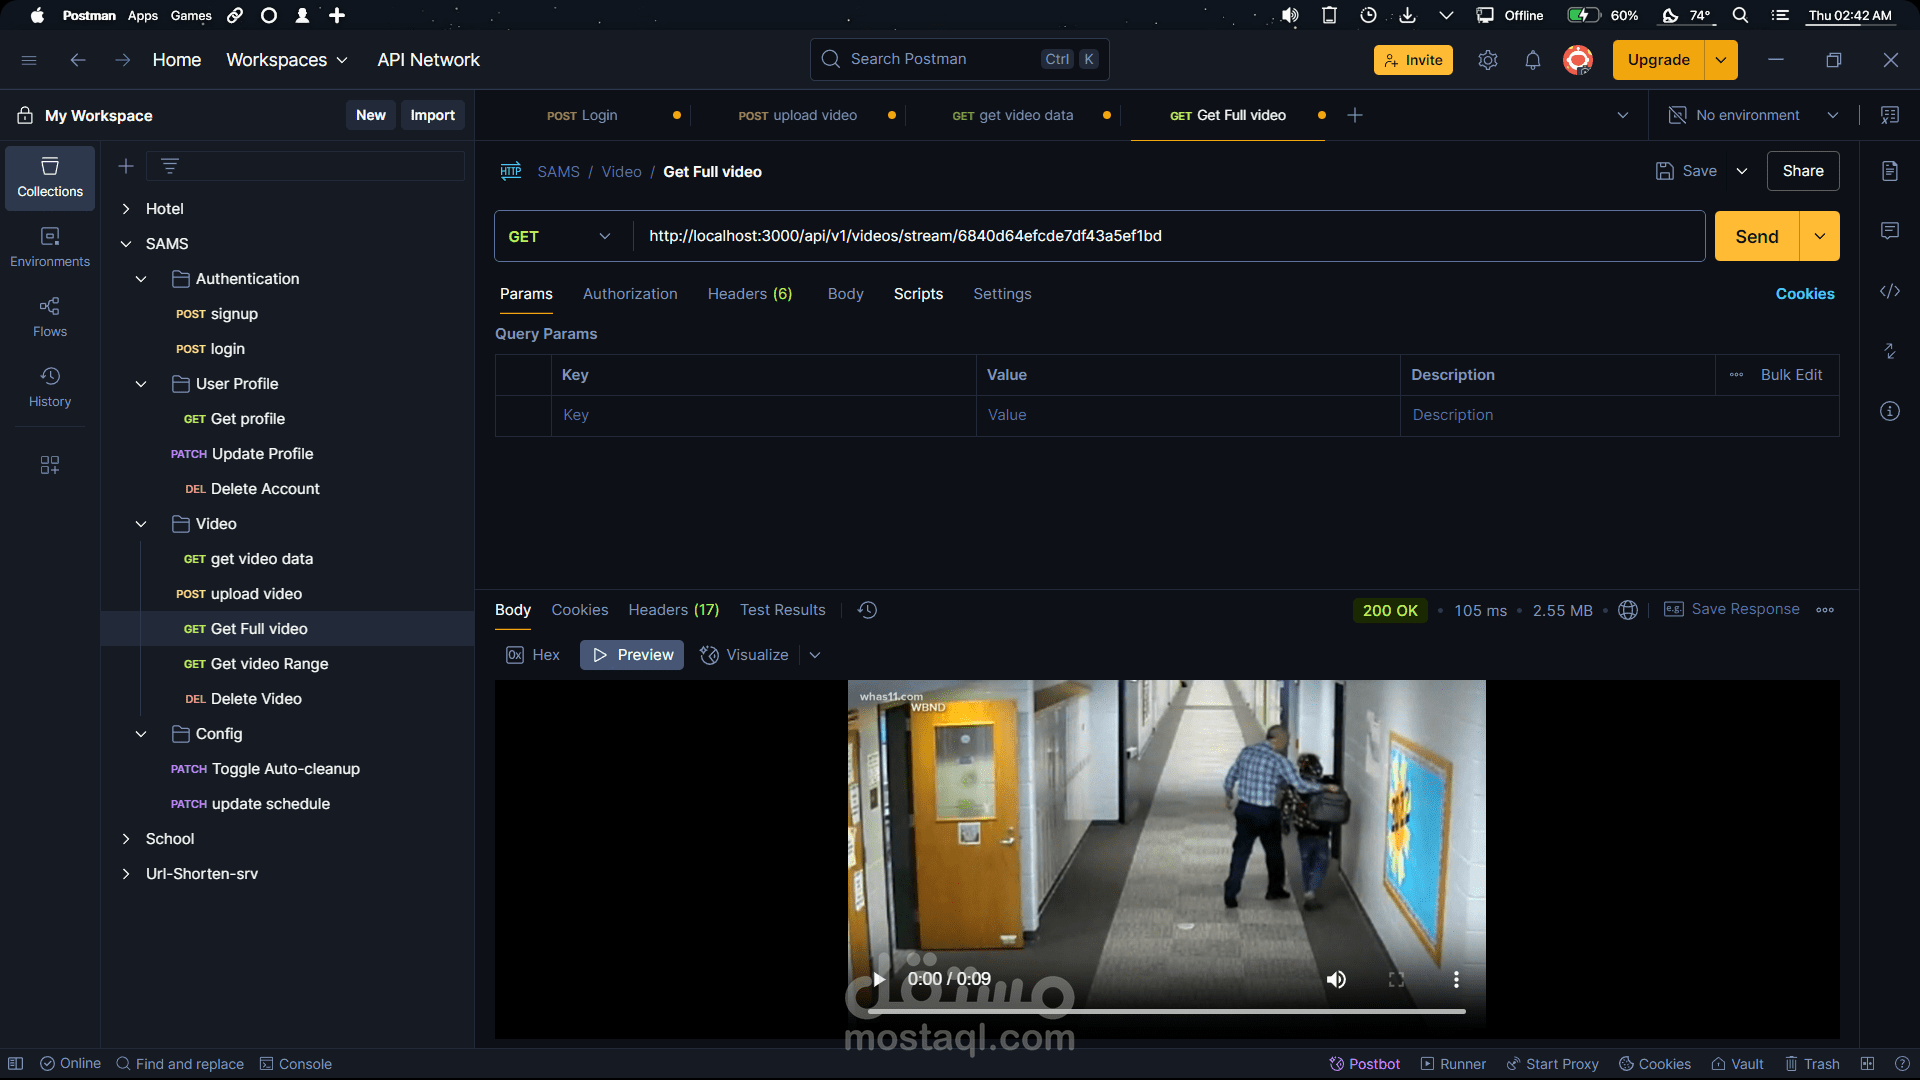The image size is (1920, 1080).
Task: Create new collection with plus icon
Action: click(x=126, y=166)
